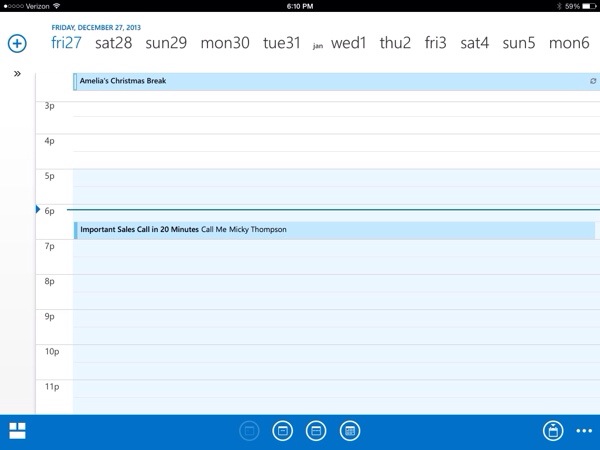Tap the 7p time label

click(x=49, y=246)
